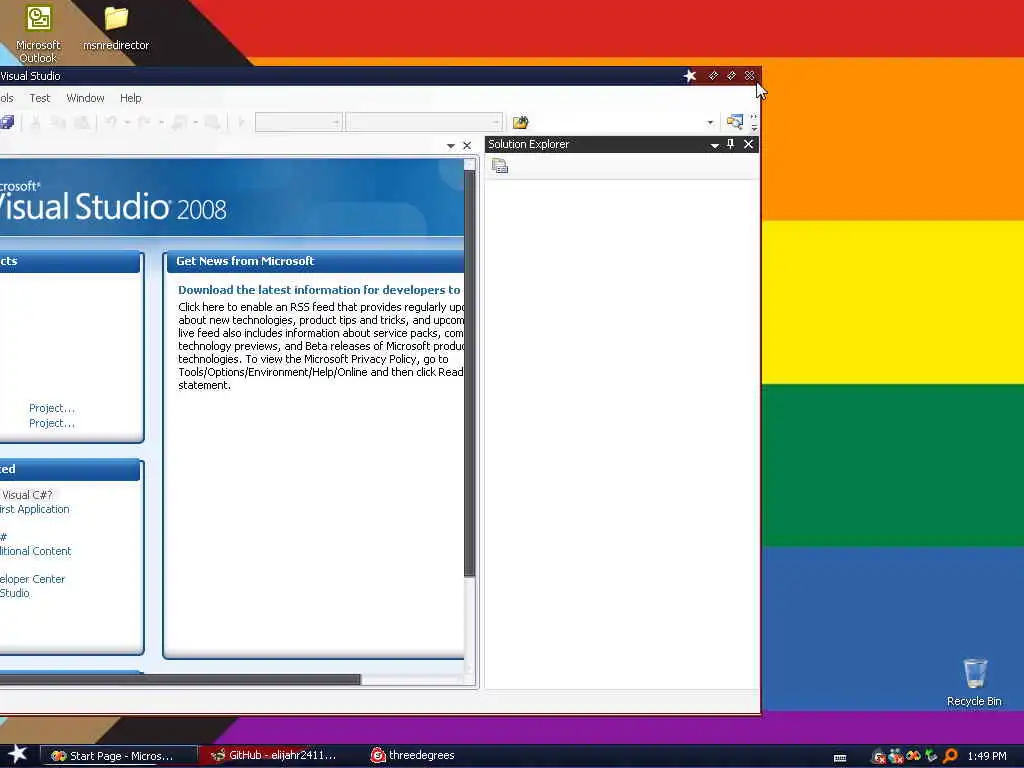Click the Start Page horizontal scrollbar

(180, 679)
